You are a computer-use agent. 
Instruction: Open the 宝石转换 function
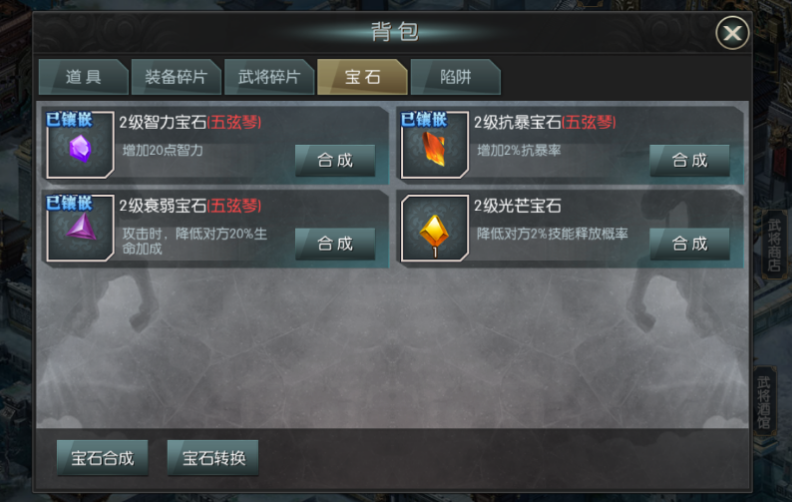pyautogui.click(x=213, y=458)
